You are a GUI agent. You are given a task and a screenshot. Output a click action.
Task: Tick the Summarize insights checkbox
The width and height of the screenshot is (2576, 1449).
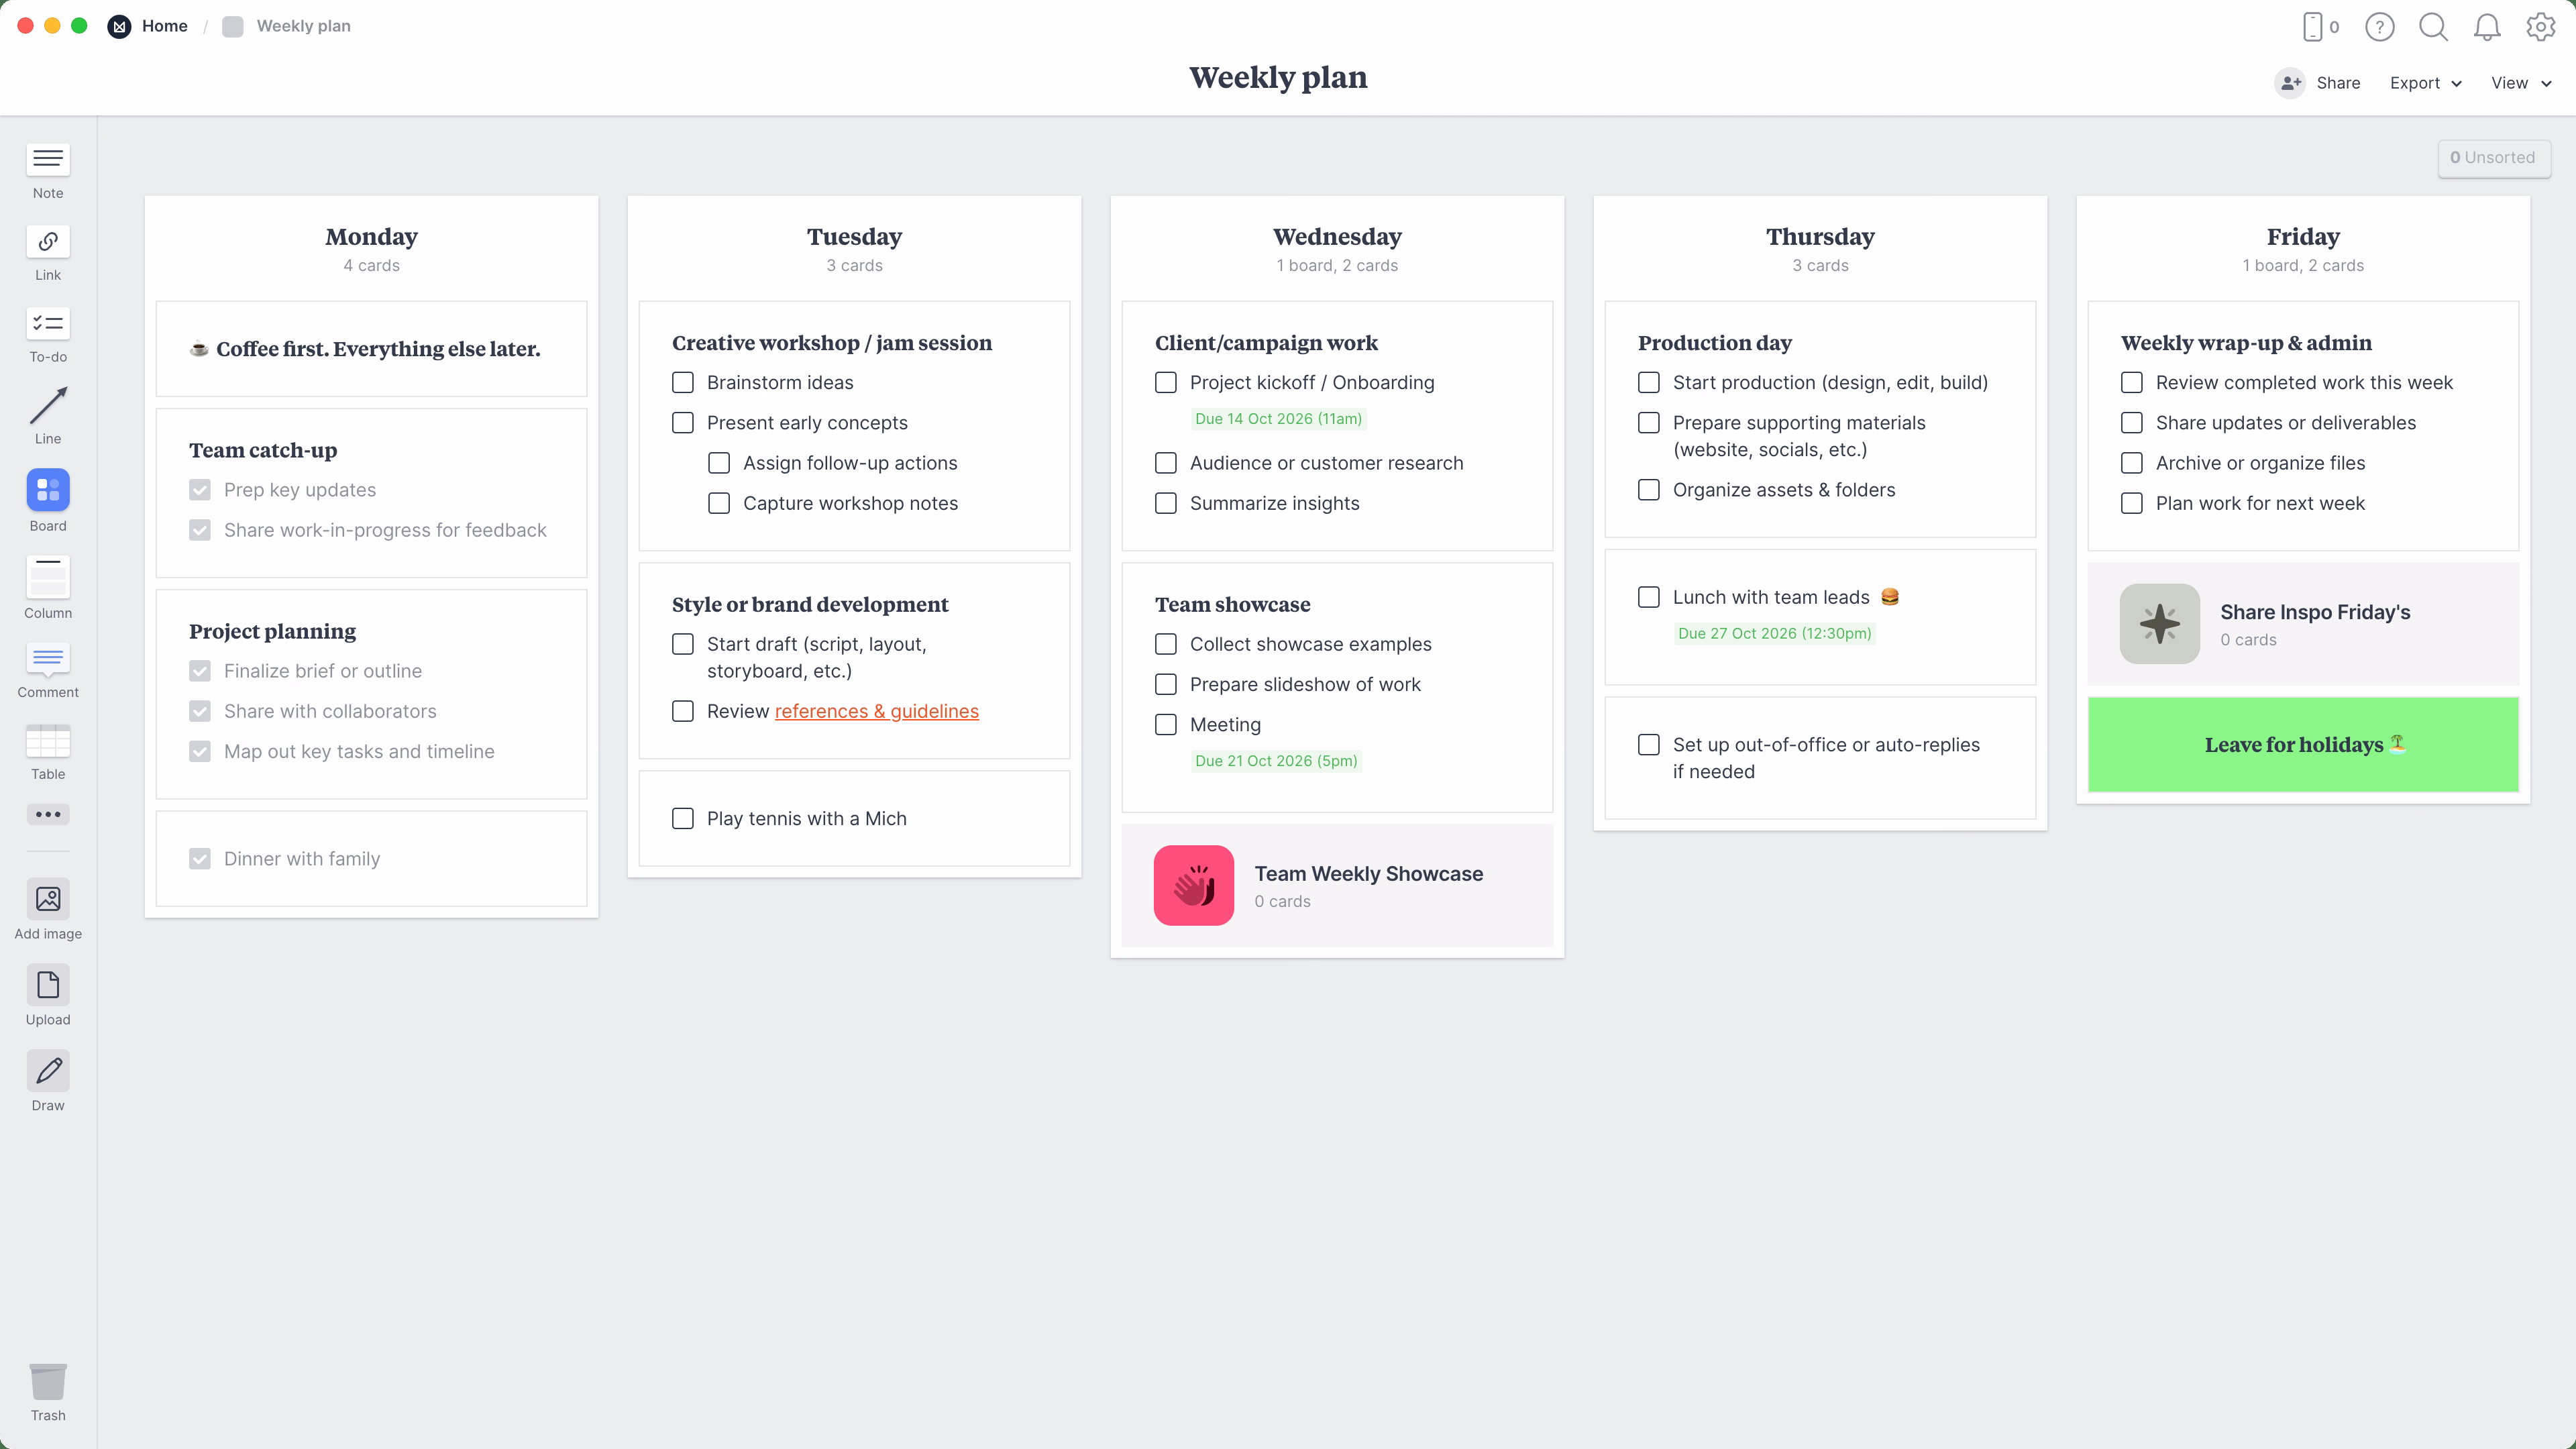click(1166, 503)
